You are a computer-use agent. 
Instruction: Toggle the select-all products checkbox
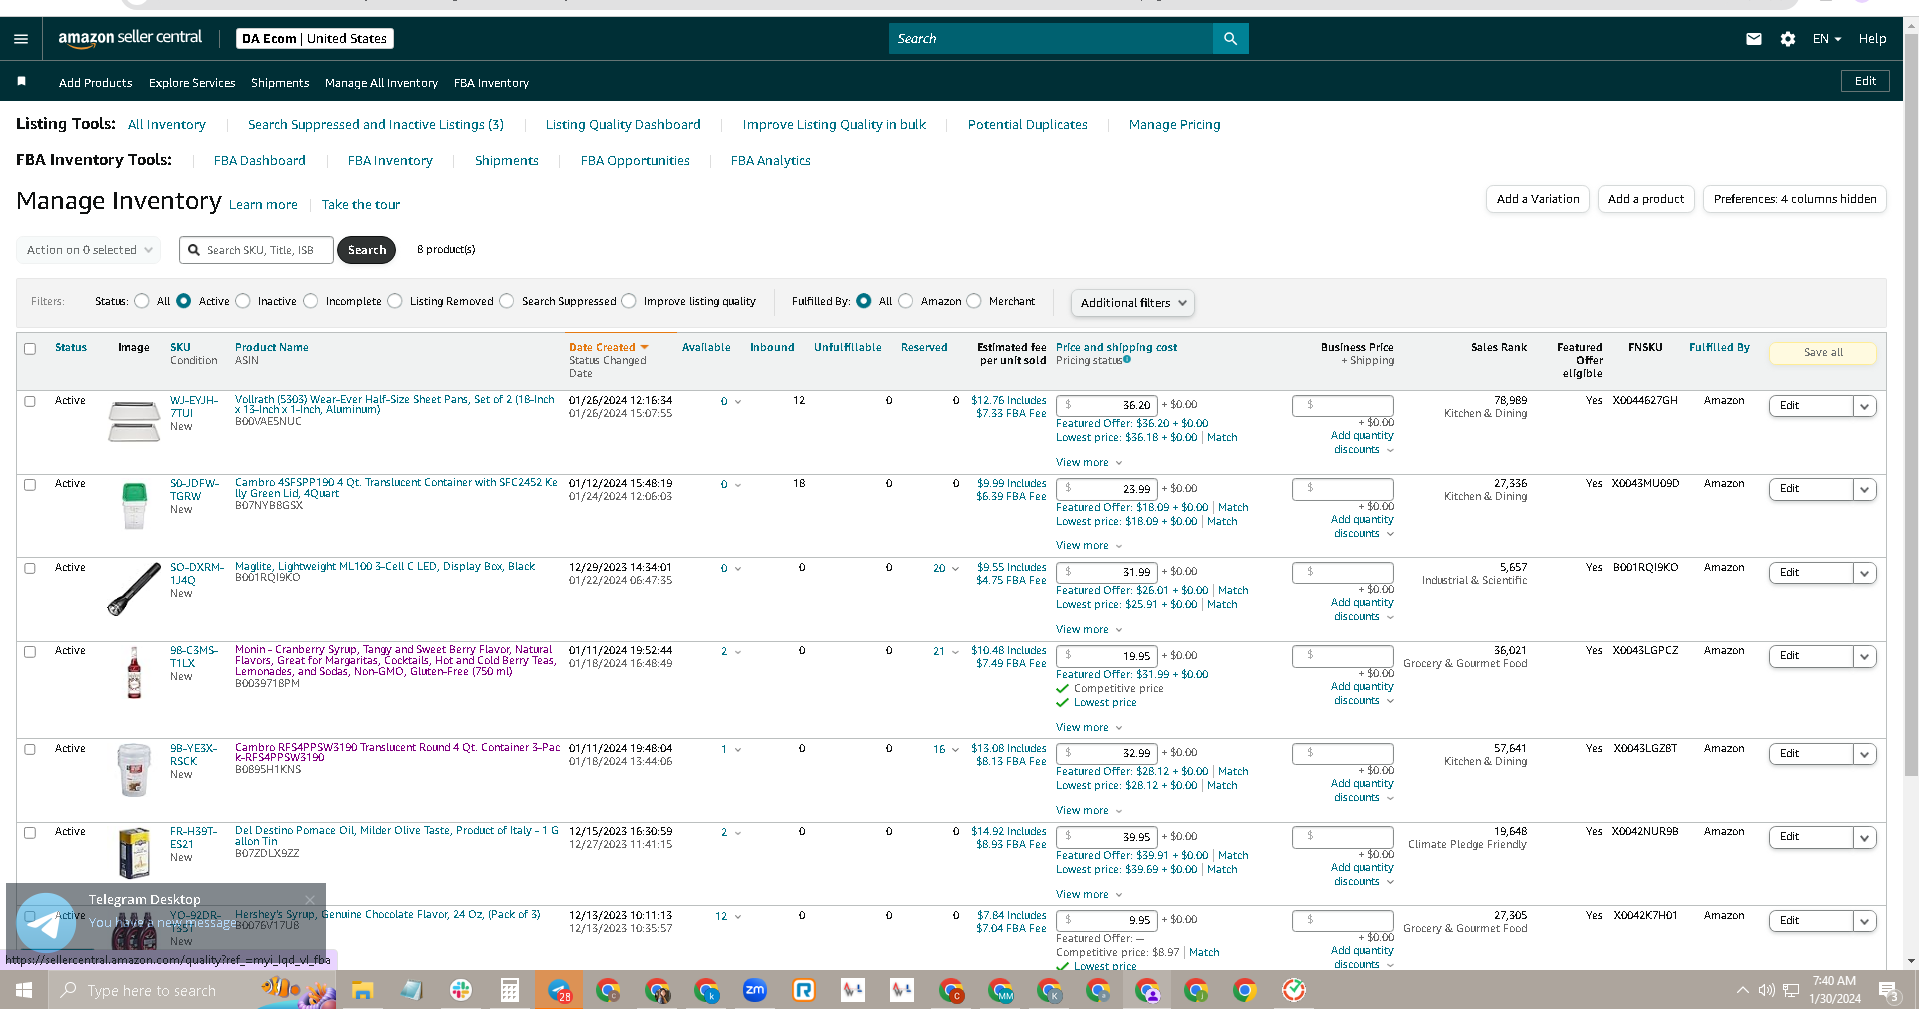click(x=30, y=349)
